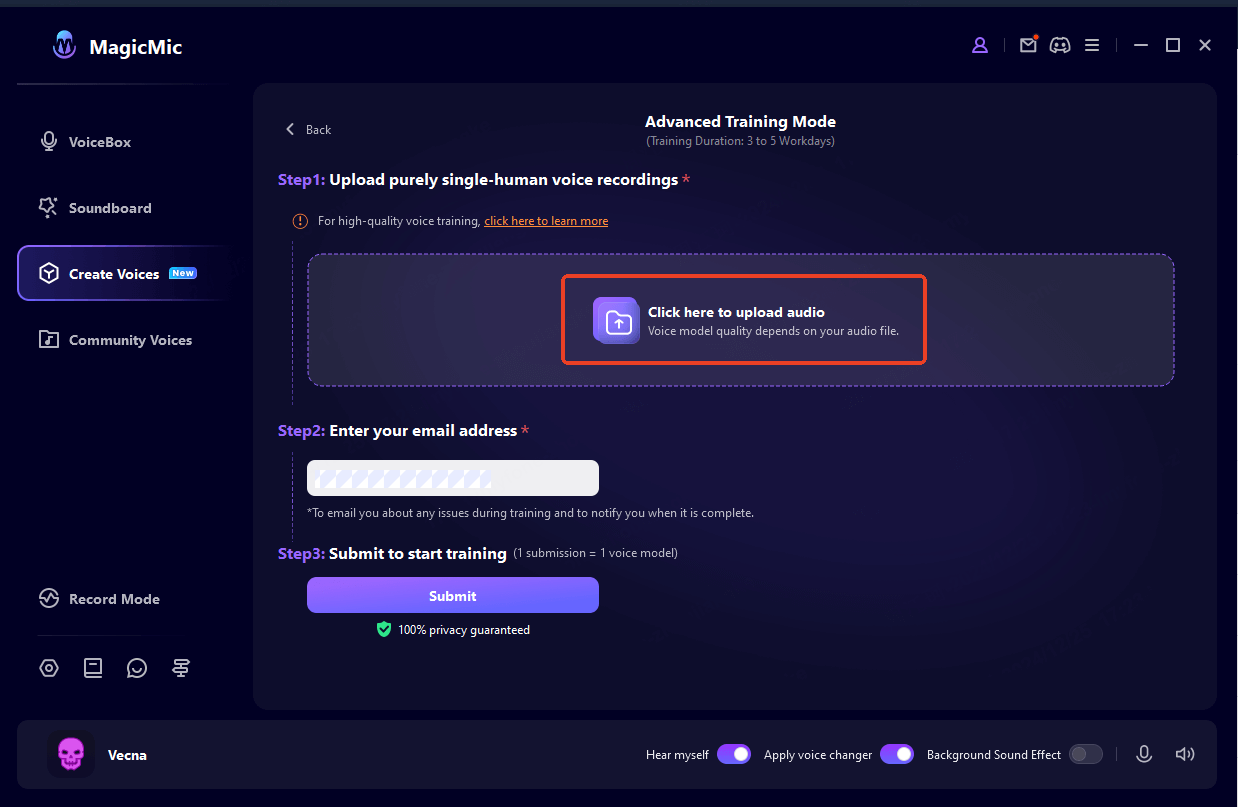Open the mail notifications icon
The width and height of the screenshot is (1238, 807).
[x=1028, y=45]
